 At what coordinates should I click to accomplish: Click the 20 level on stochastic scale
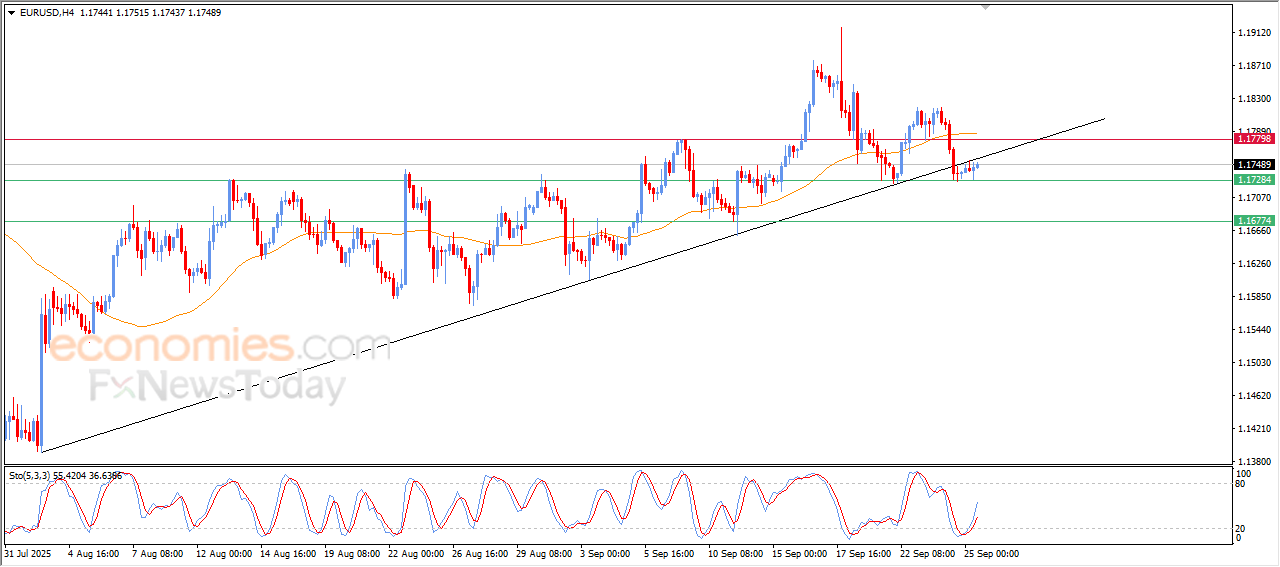pyautogui.click(x=1242, y=528)
